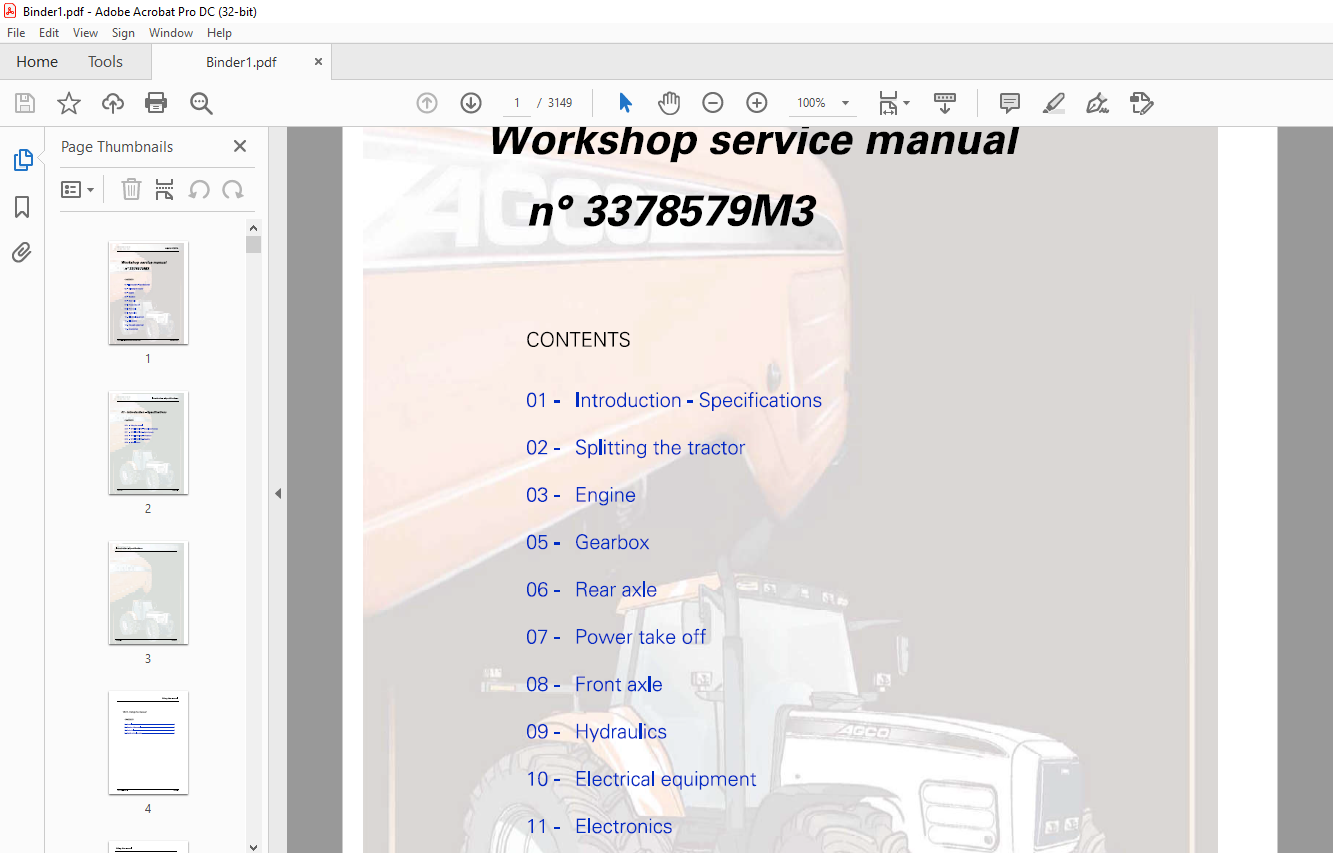Select page 1 thumbnail

[148, 293]
